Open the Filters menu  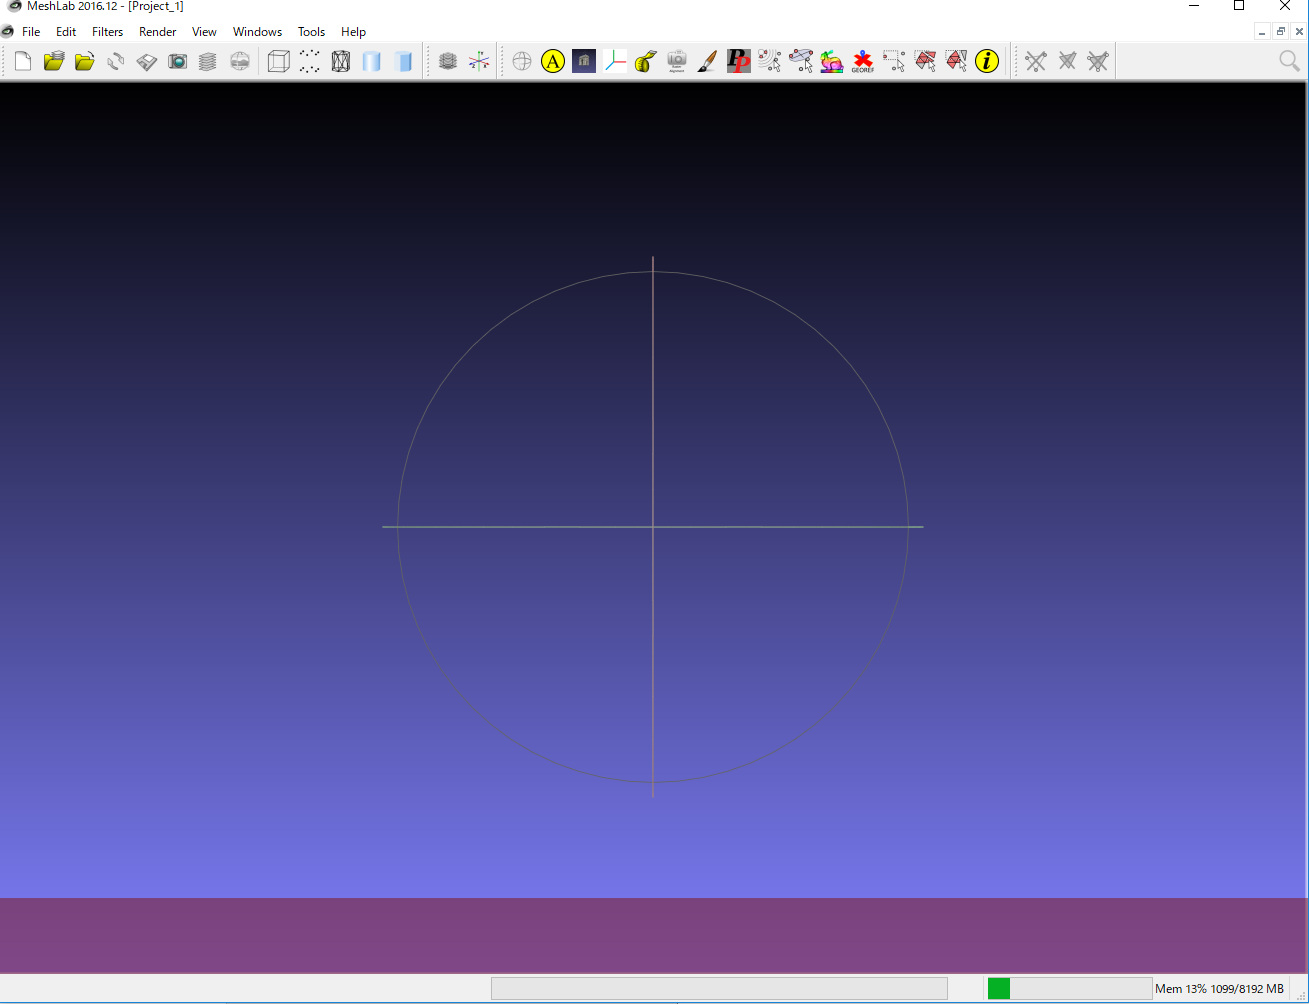[107, 32]
